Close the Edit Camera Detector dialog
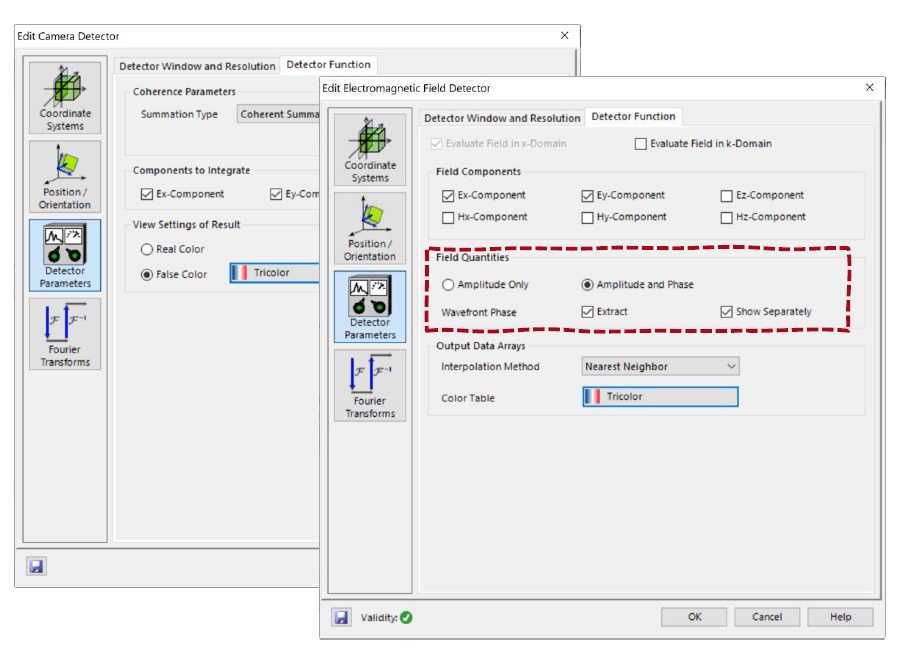Screen dimensions: 900x660 tap(565, 36)
